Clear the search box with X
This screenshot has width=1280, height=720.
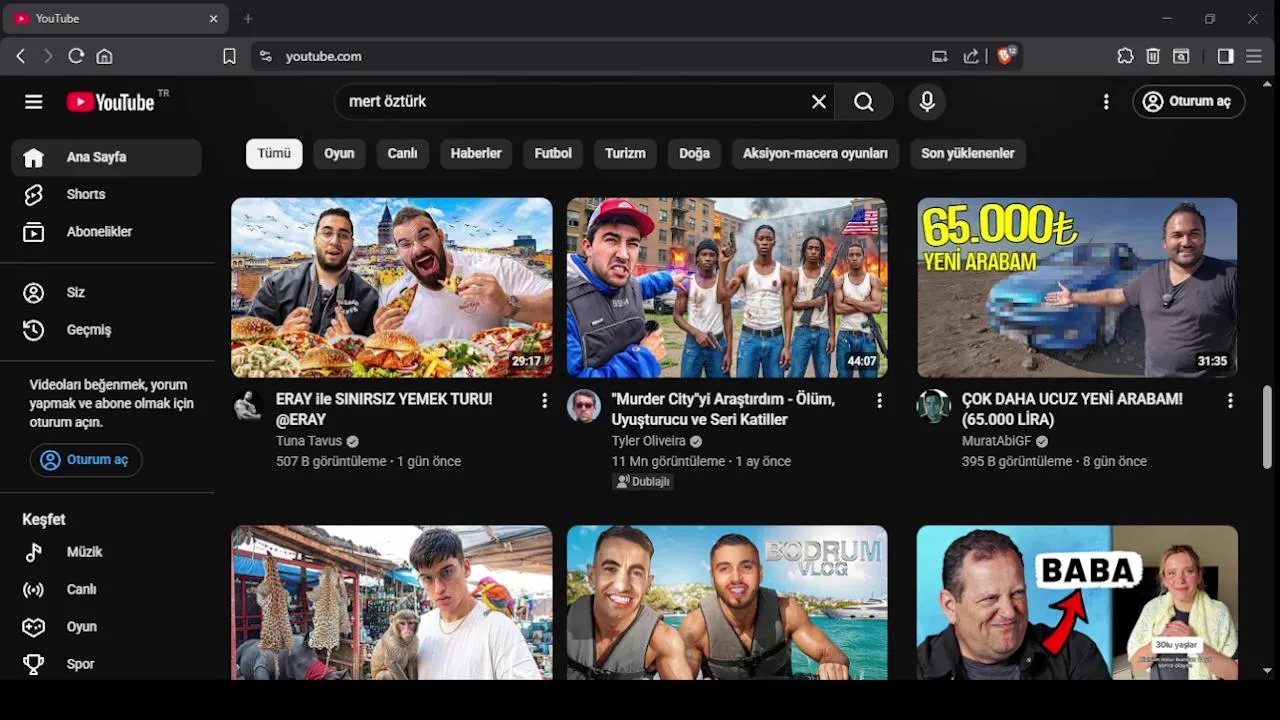(819, 102)
